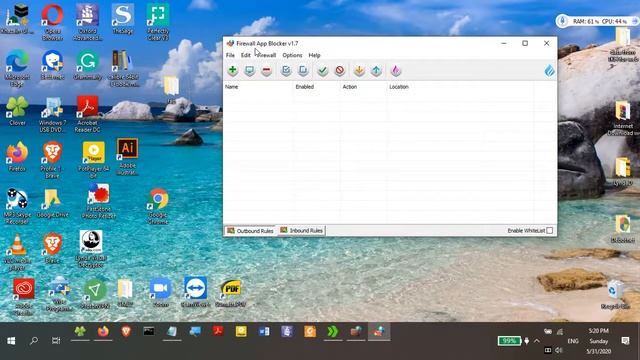Select the Microsoft Edge desktop icon
The height and width of the screenshot is (360, 640).
17,68
